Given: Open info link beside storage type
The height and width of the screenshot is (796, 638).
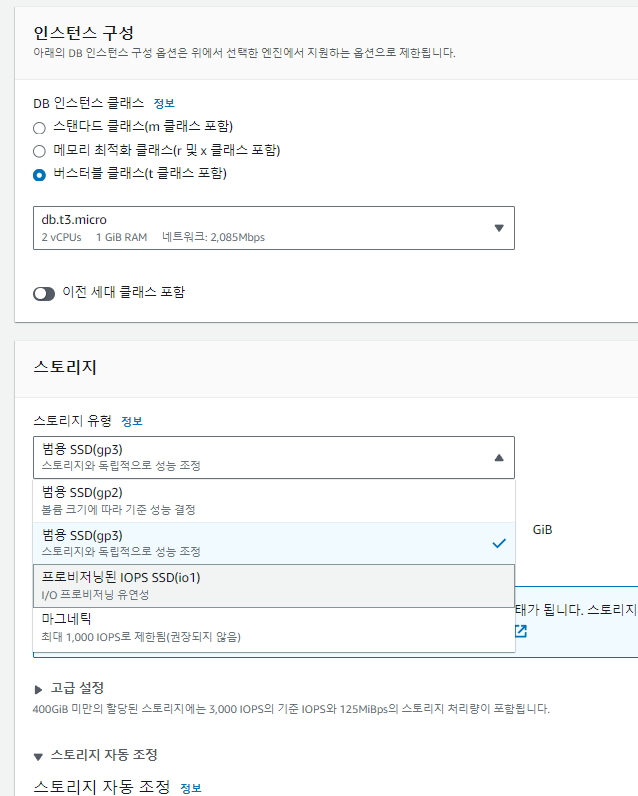Looking at the screenshot, I should point(132,421).
